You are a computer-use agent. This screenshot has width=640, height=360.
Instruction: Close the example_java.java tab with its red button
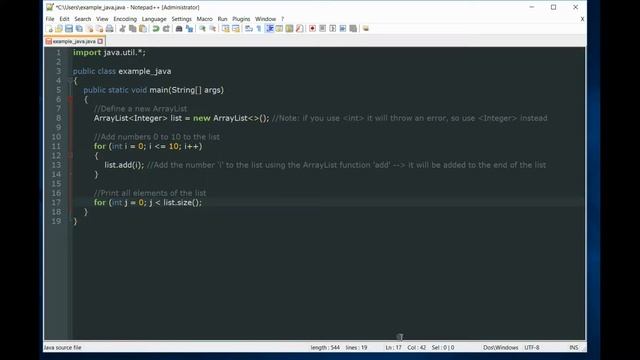pyautogui.click(x=100, y=41)
